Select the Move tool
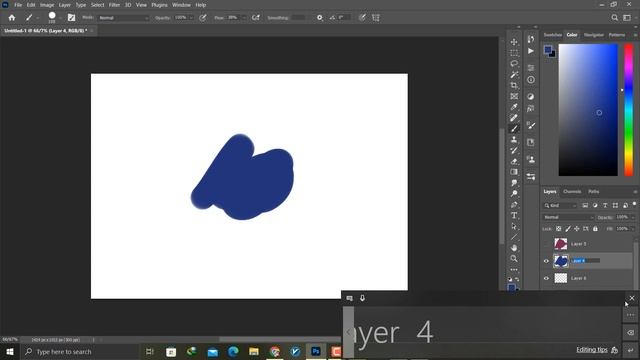Image resolution: width=640 pixels, height=360 pixels. coord(514,42)
